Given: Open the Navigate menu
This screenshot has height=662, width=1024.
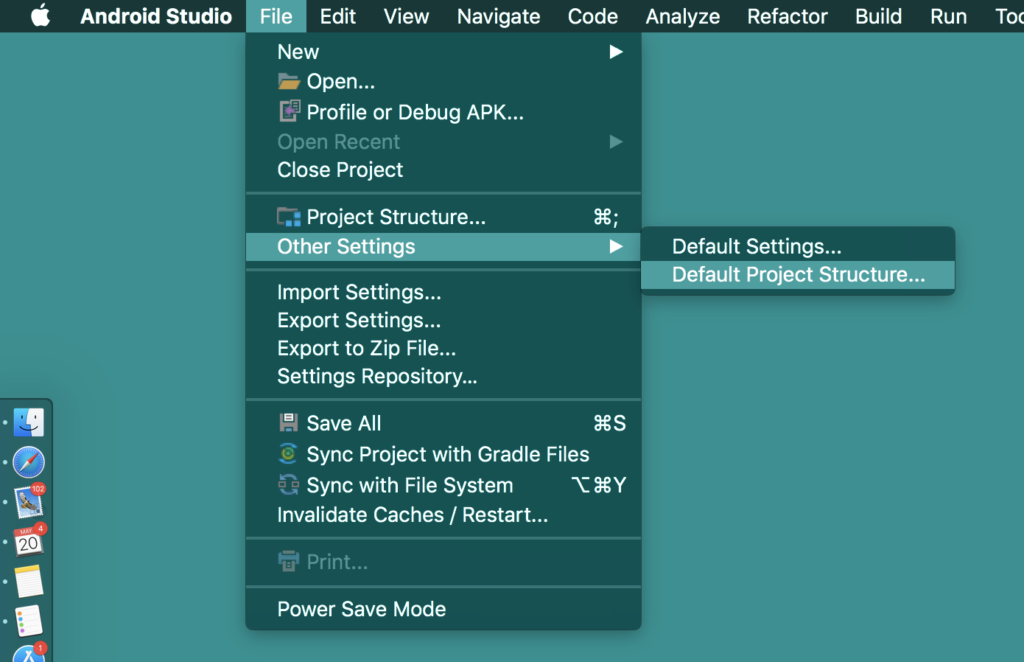Looking at the screenshot, I should (498, 16).
